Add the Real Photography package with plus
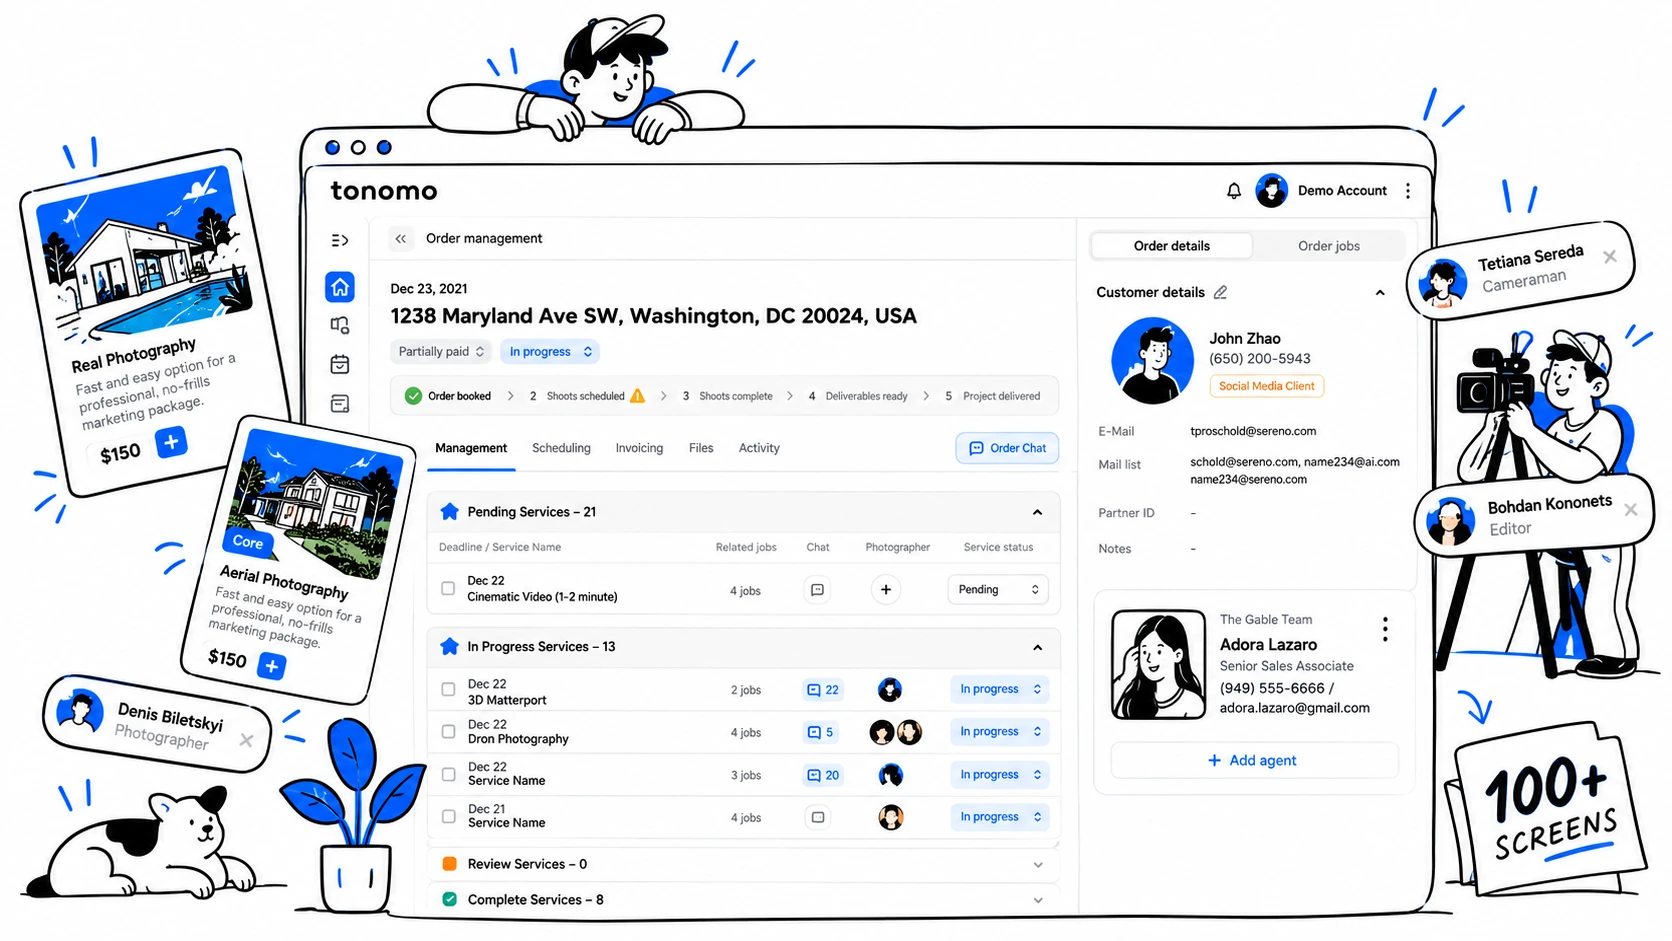1672x941 pixels. coord(171,441)
